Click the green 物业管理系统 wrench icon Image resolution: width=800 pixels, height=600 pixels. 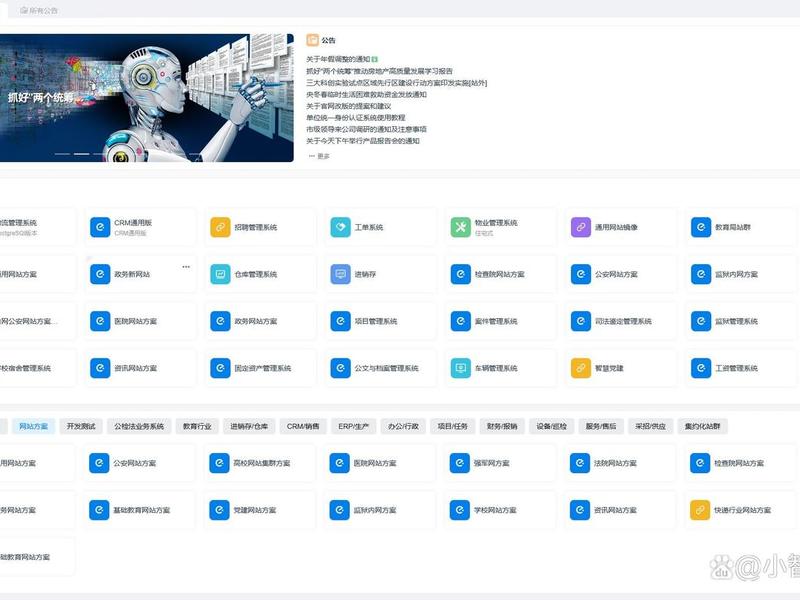(x=461, y=227)
